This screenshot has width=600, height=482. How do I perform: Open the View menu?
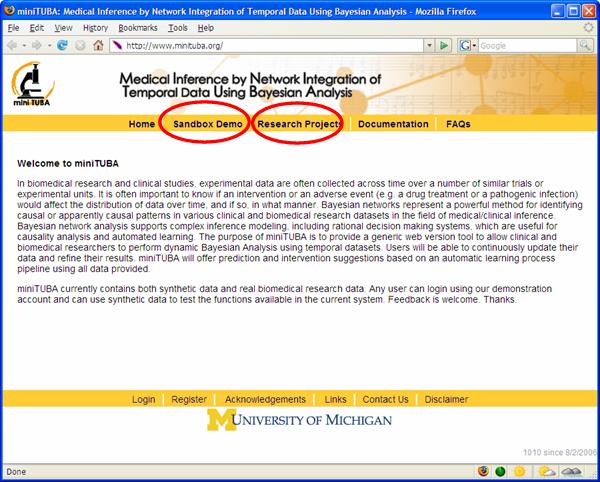click(x=63, y=28)
